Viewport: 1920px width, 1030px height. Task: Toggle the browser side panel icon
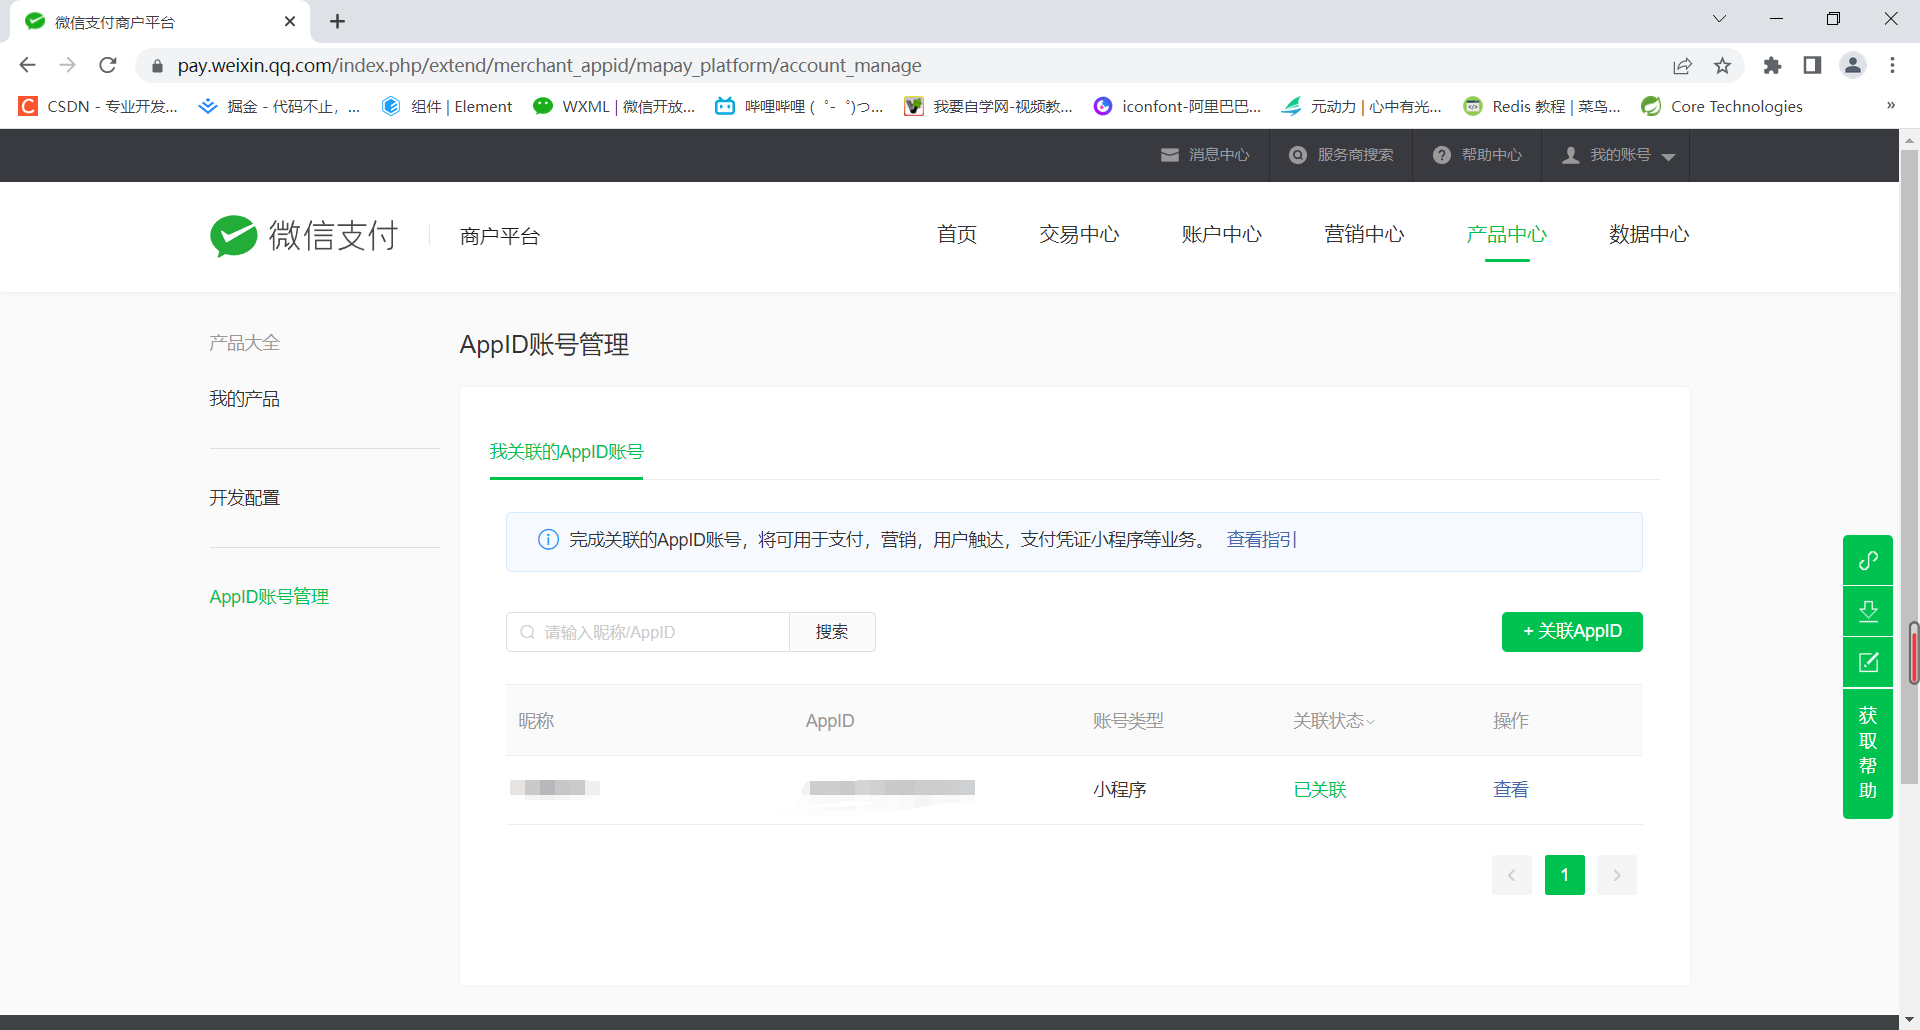(1812, 65)
